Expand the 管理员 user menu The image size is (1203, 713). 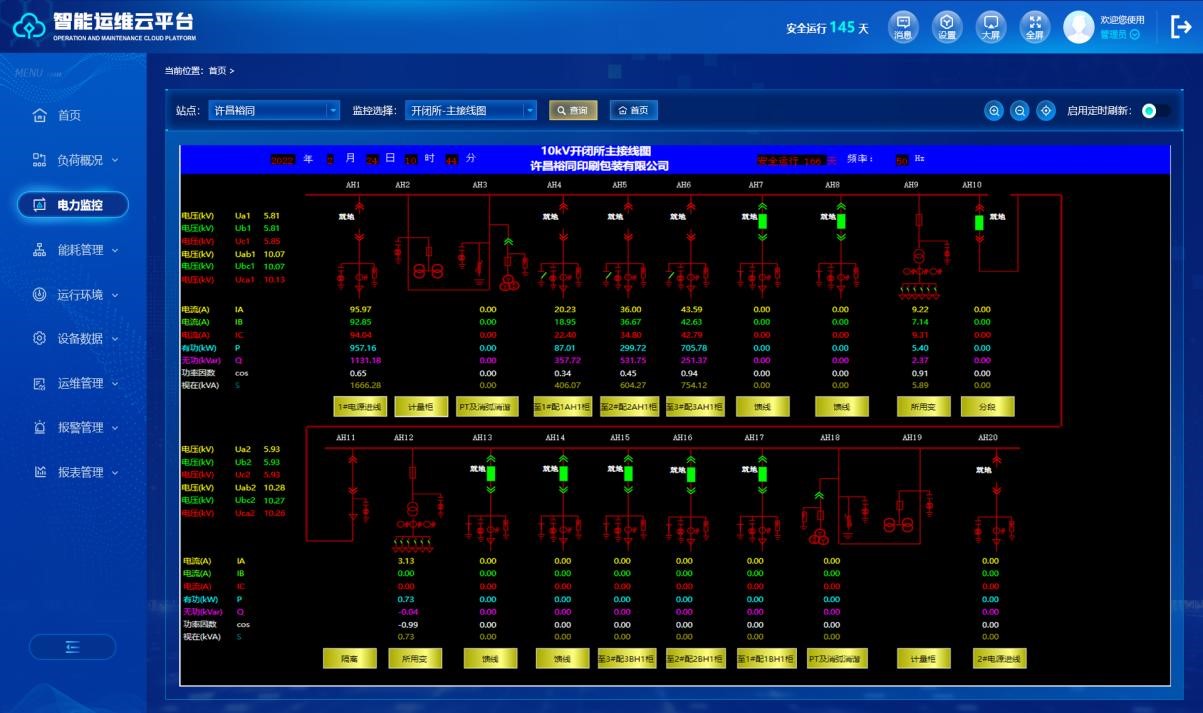(x=1119, y=34)
